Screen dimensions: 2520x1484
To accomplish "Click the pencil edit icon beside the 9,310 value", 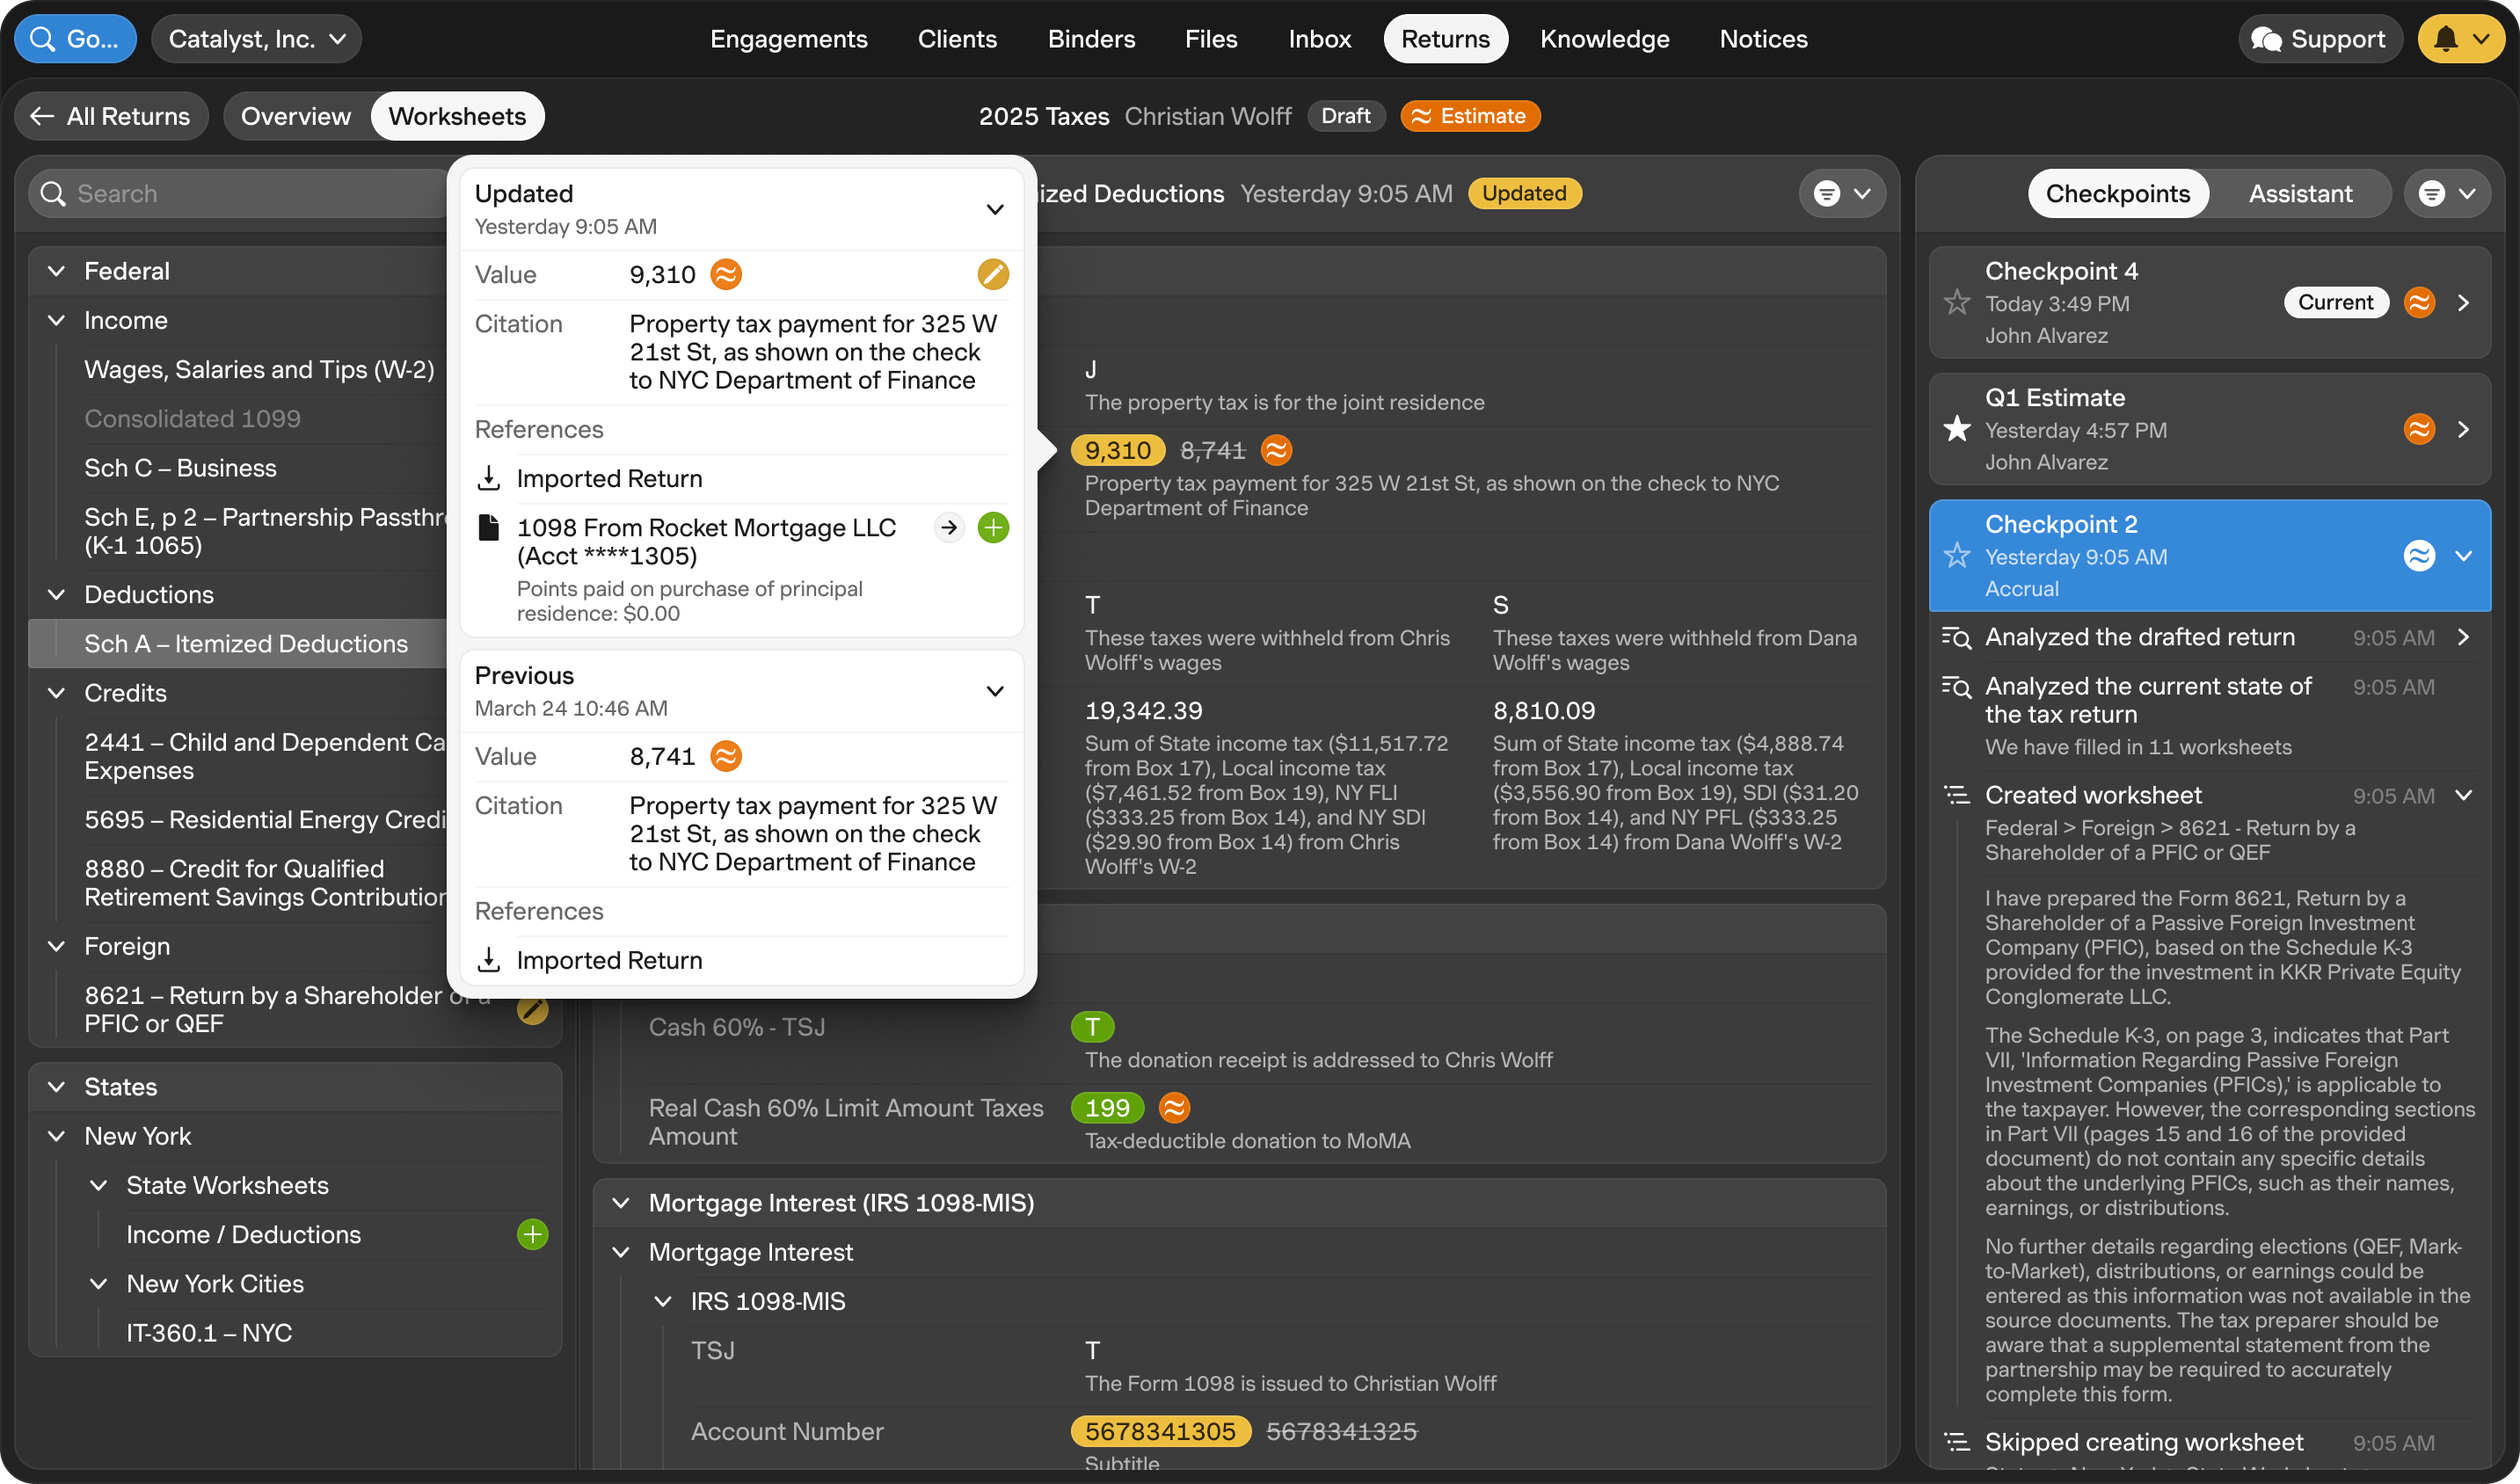I will tap(992, 274).
